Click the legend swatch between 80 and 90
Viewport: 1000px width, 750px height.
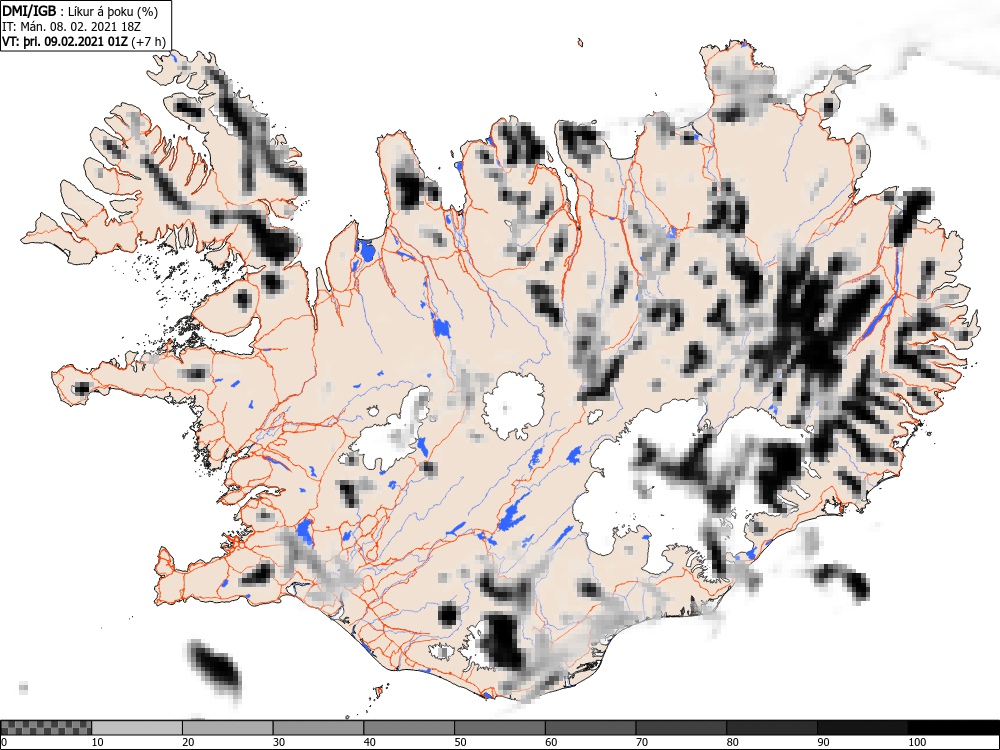click(772, 728)
